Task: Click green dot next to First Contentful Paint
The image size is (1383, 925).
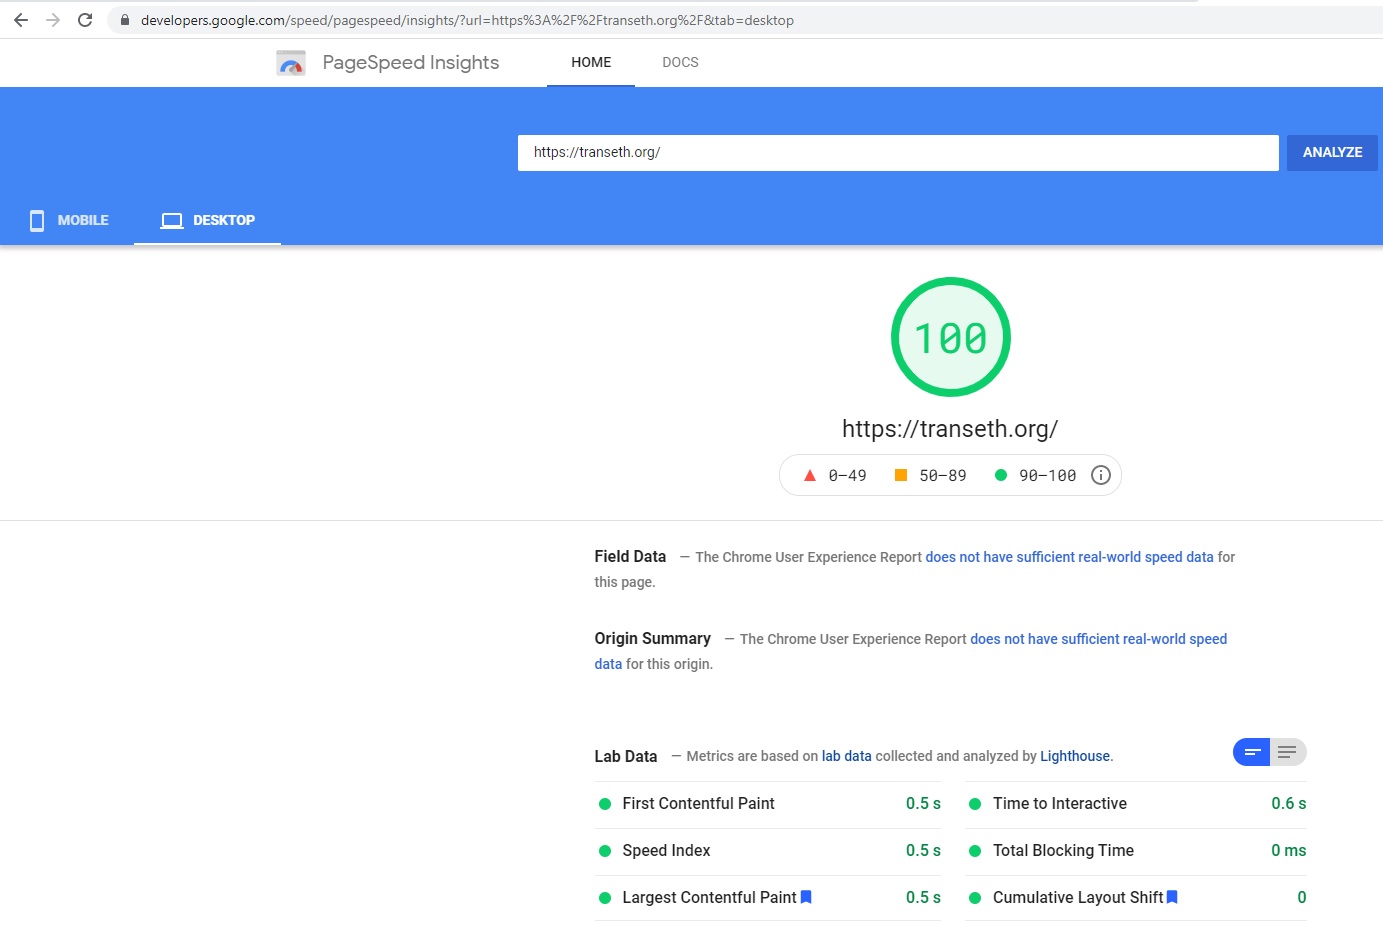Action: [605, 804]
